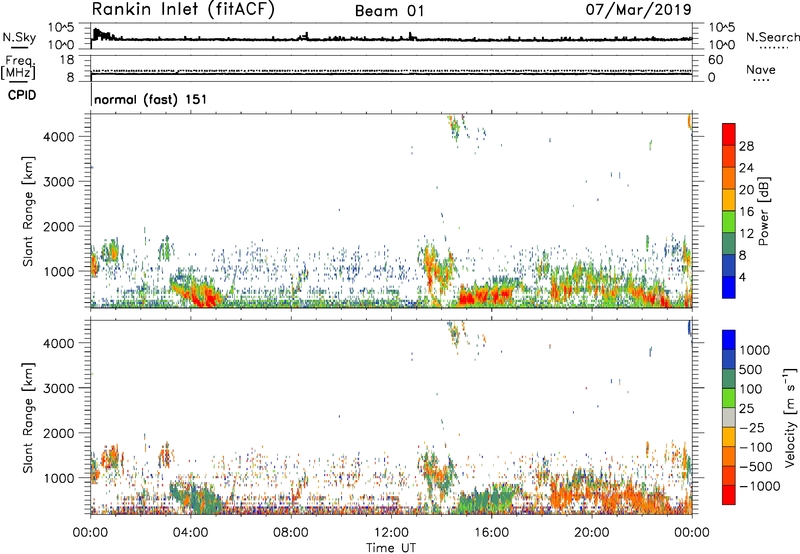Image resolution: width=800 pixels, height=554 pixels.
Task: Click the date '07/Mar/2019'
Action: click(x=638, y=9)
